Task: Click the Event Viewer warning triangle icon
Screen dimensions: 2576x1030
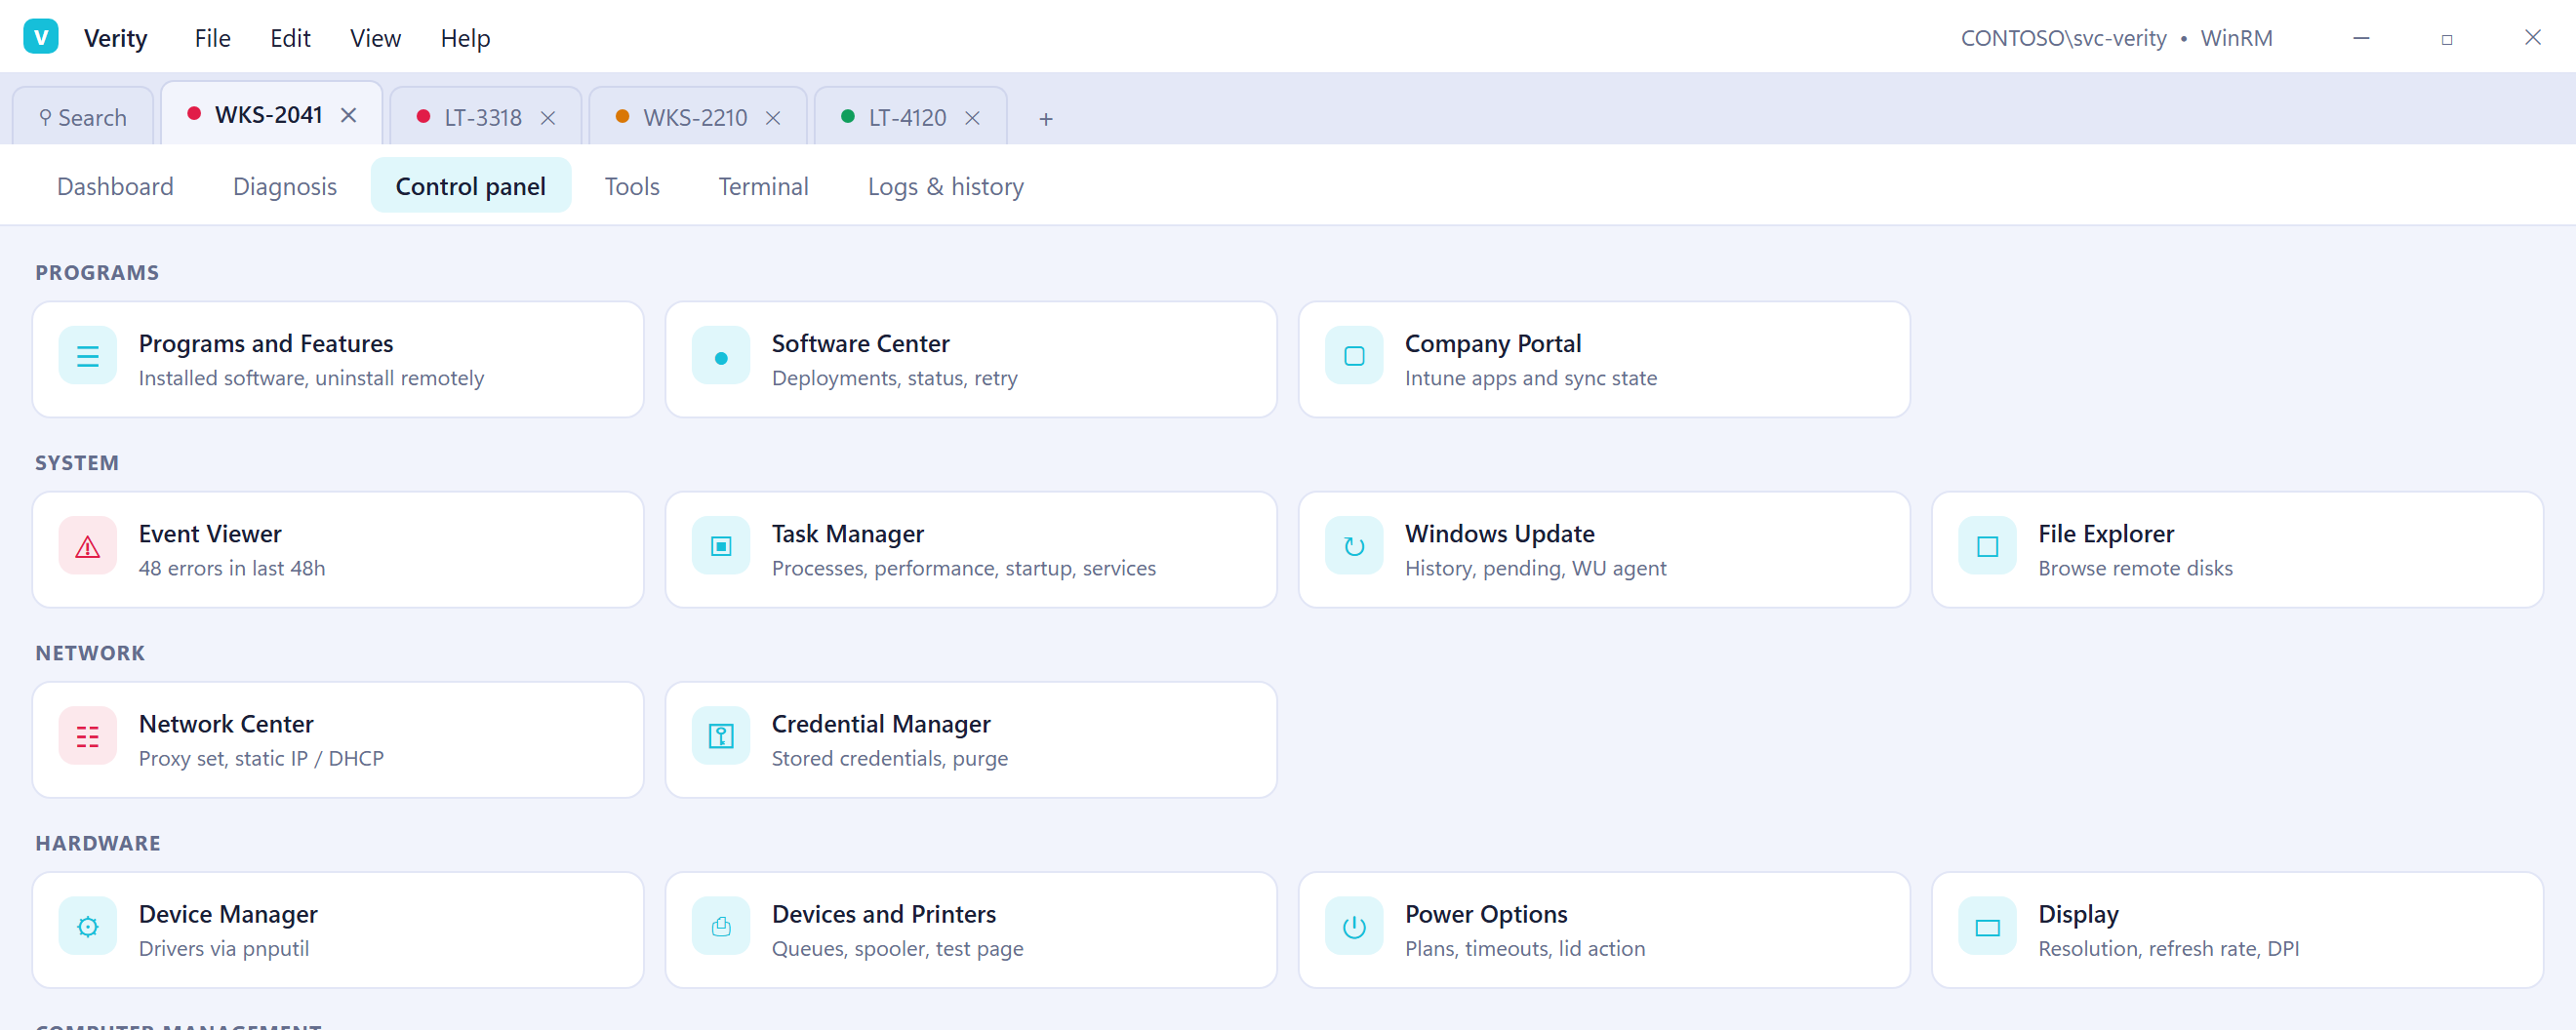Action: (x=88, y=546)
